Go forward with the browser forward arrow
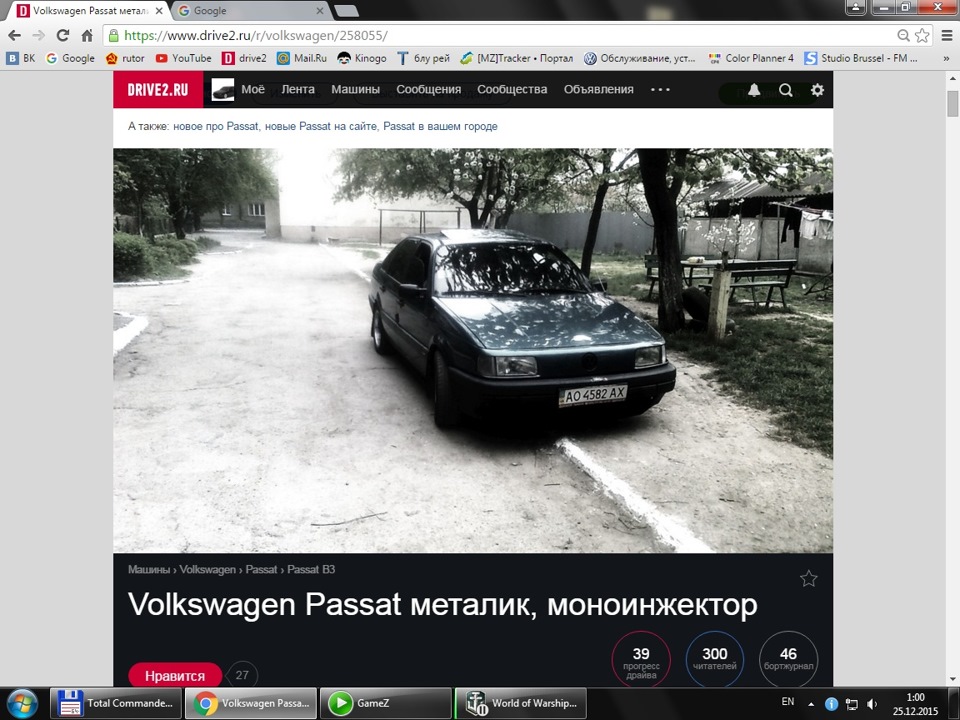The height and width of the screenshot is (720, 960). [x=39, y=36]
